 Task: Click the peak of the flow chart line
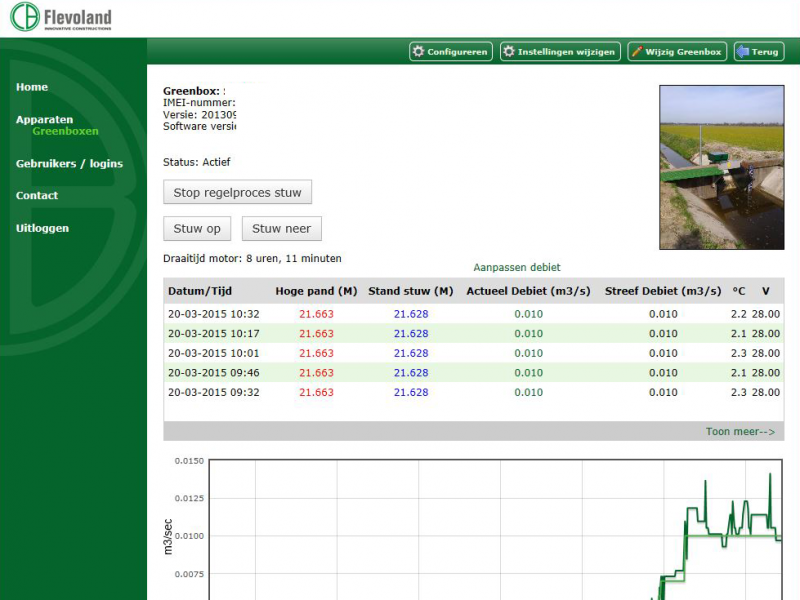click(x=770, y=474)
